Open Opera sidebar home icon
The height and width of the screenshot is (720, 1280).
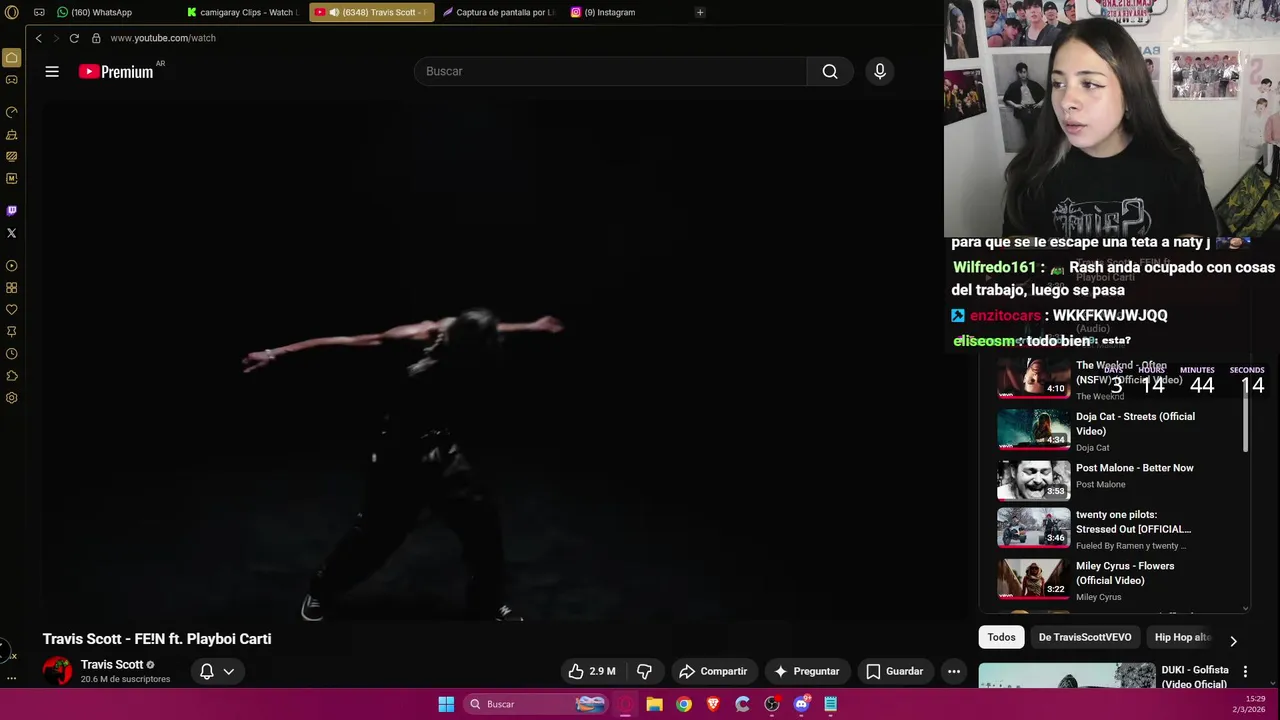12,58
